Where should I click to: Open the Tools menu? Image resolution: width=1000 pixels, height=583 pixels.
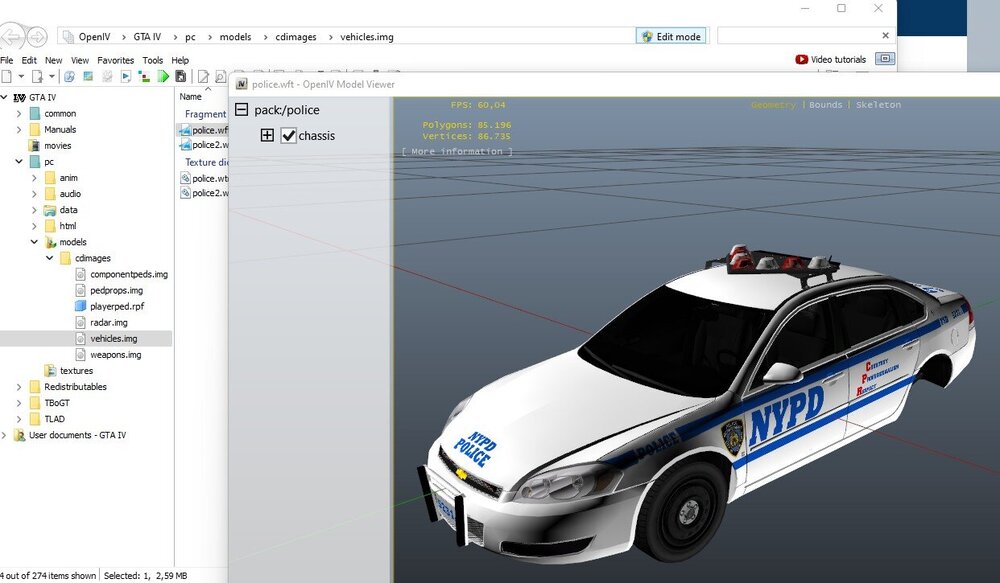tap(152, 60)
